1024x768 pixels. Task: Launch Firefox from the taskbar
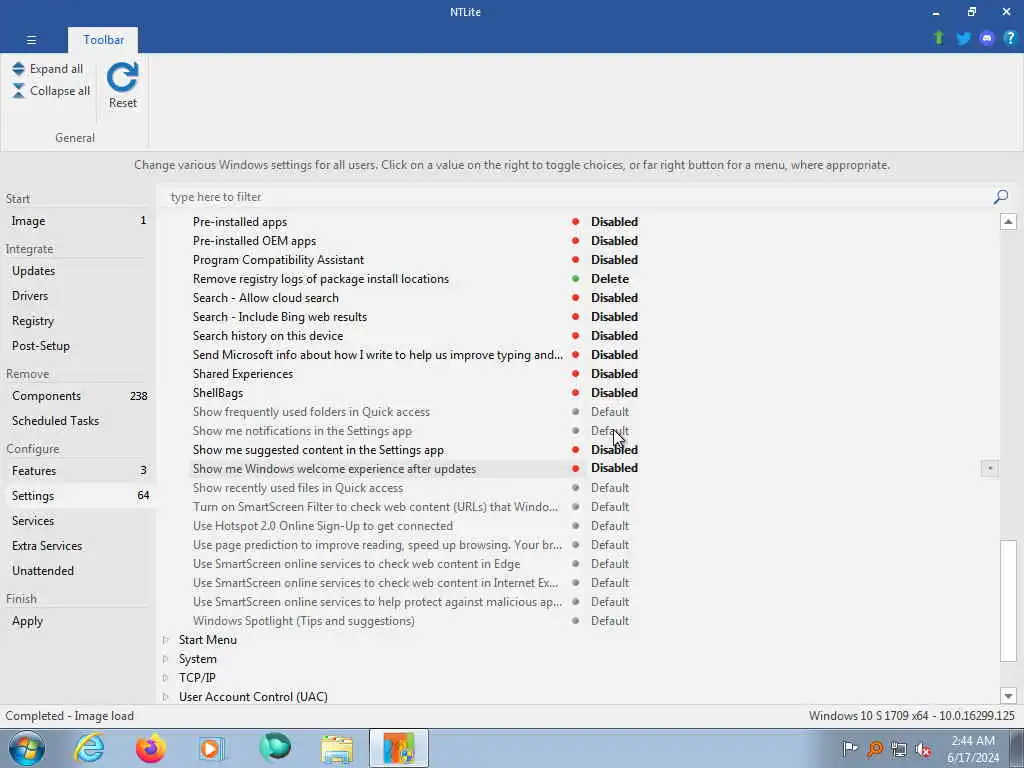[150, 748]
